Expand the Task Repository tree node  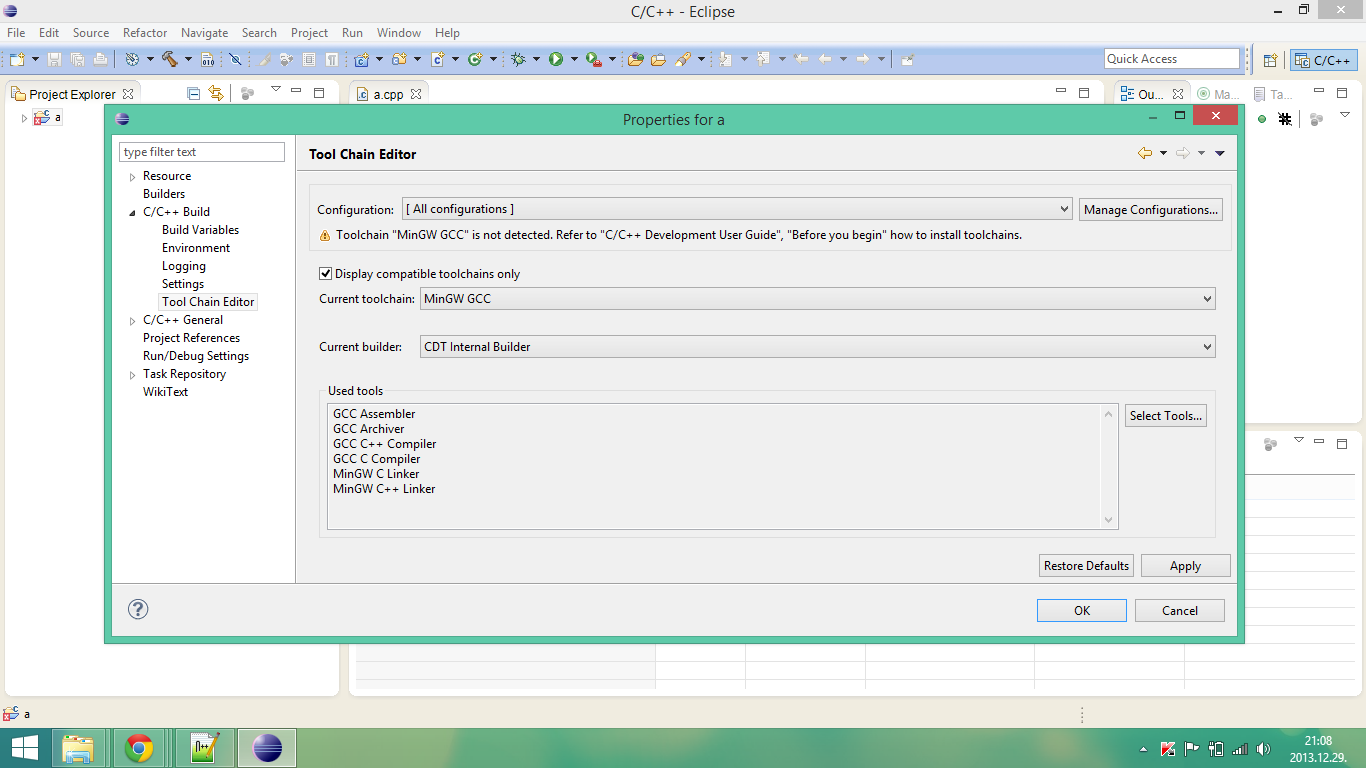[x=132, y=375]
